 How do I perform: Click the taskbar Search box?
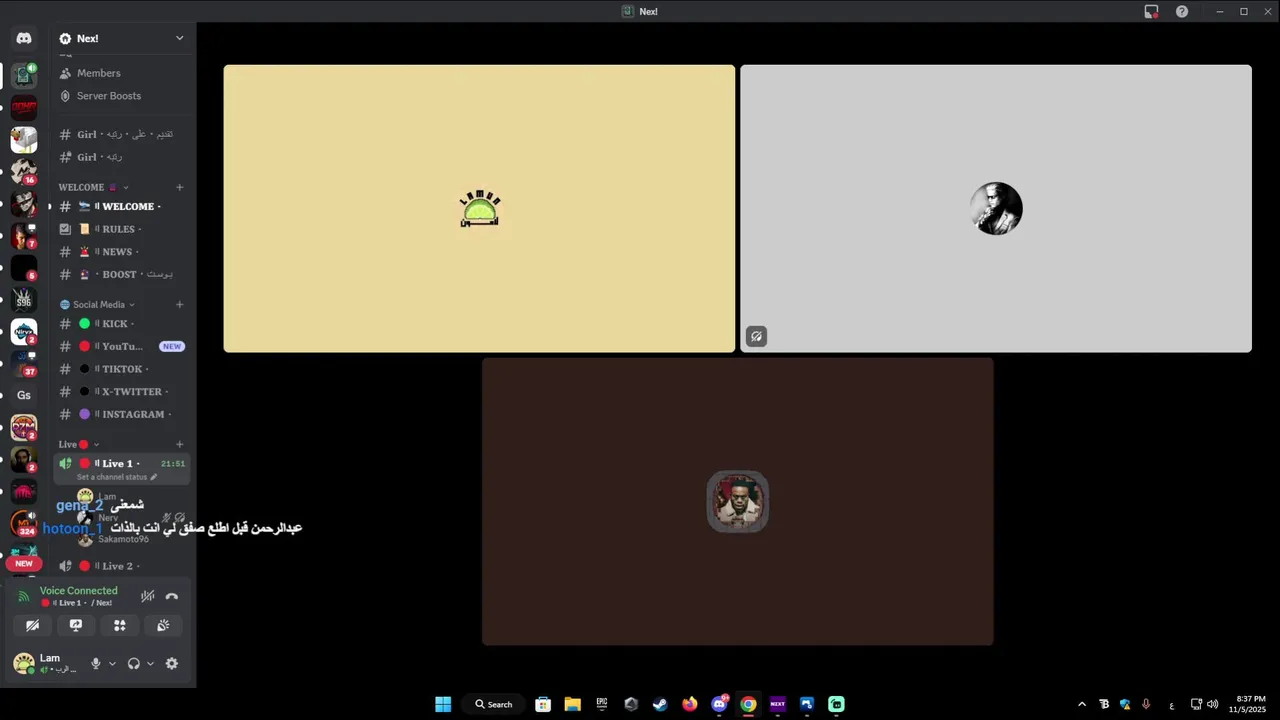(494, 704)
